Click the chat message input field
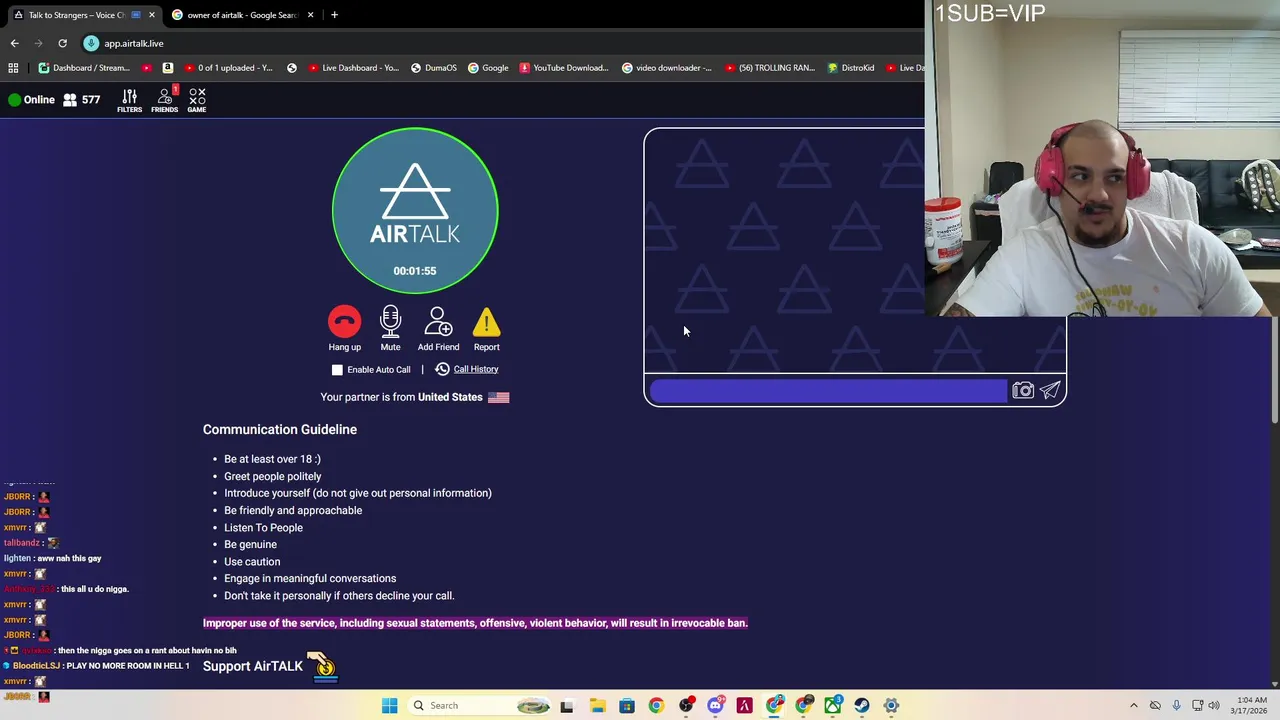Viewport: 1280px width, 720px height. (x=828, y=391)
